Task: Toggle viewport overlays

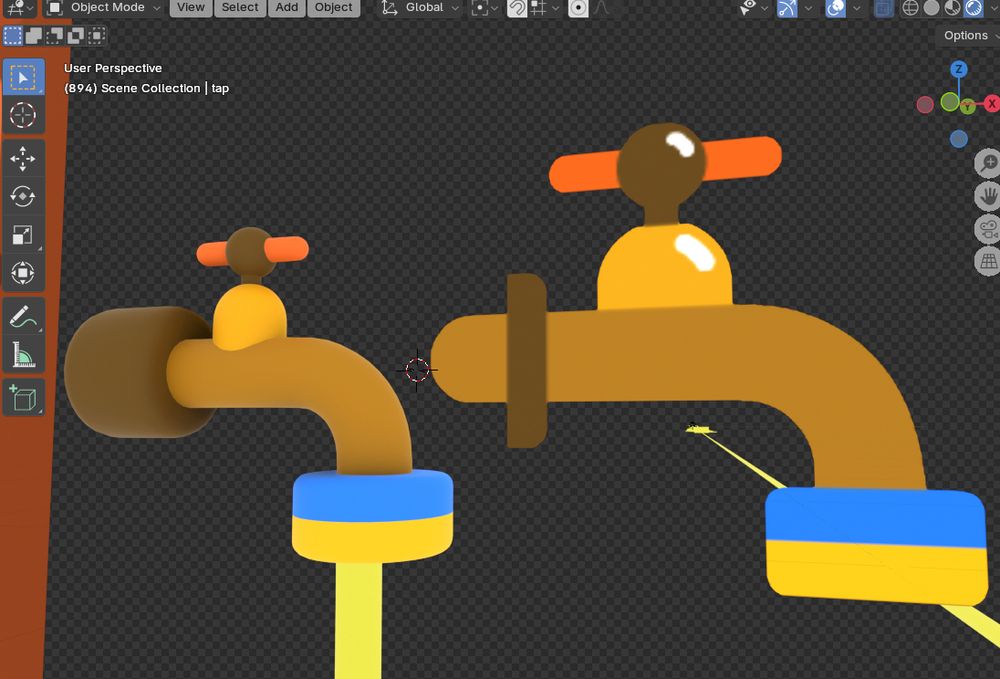Action: (835, 8)
